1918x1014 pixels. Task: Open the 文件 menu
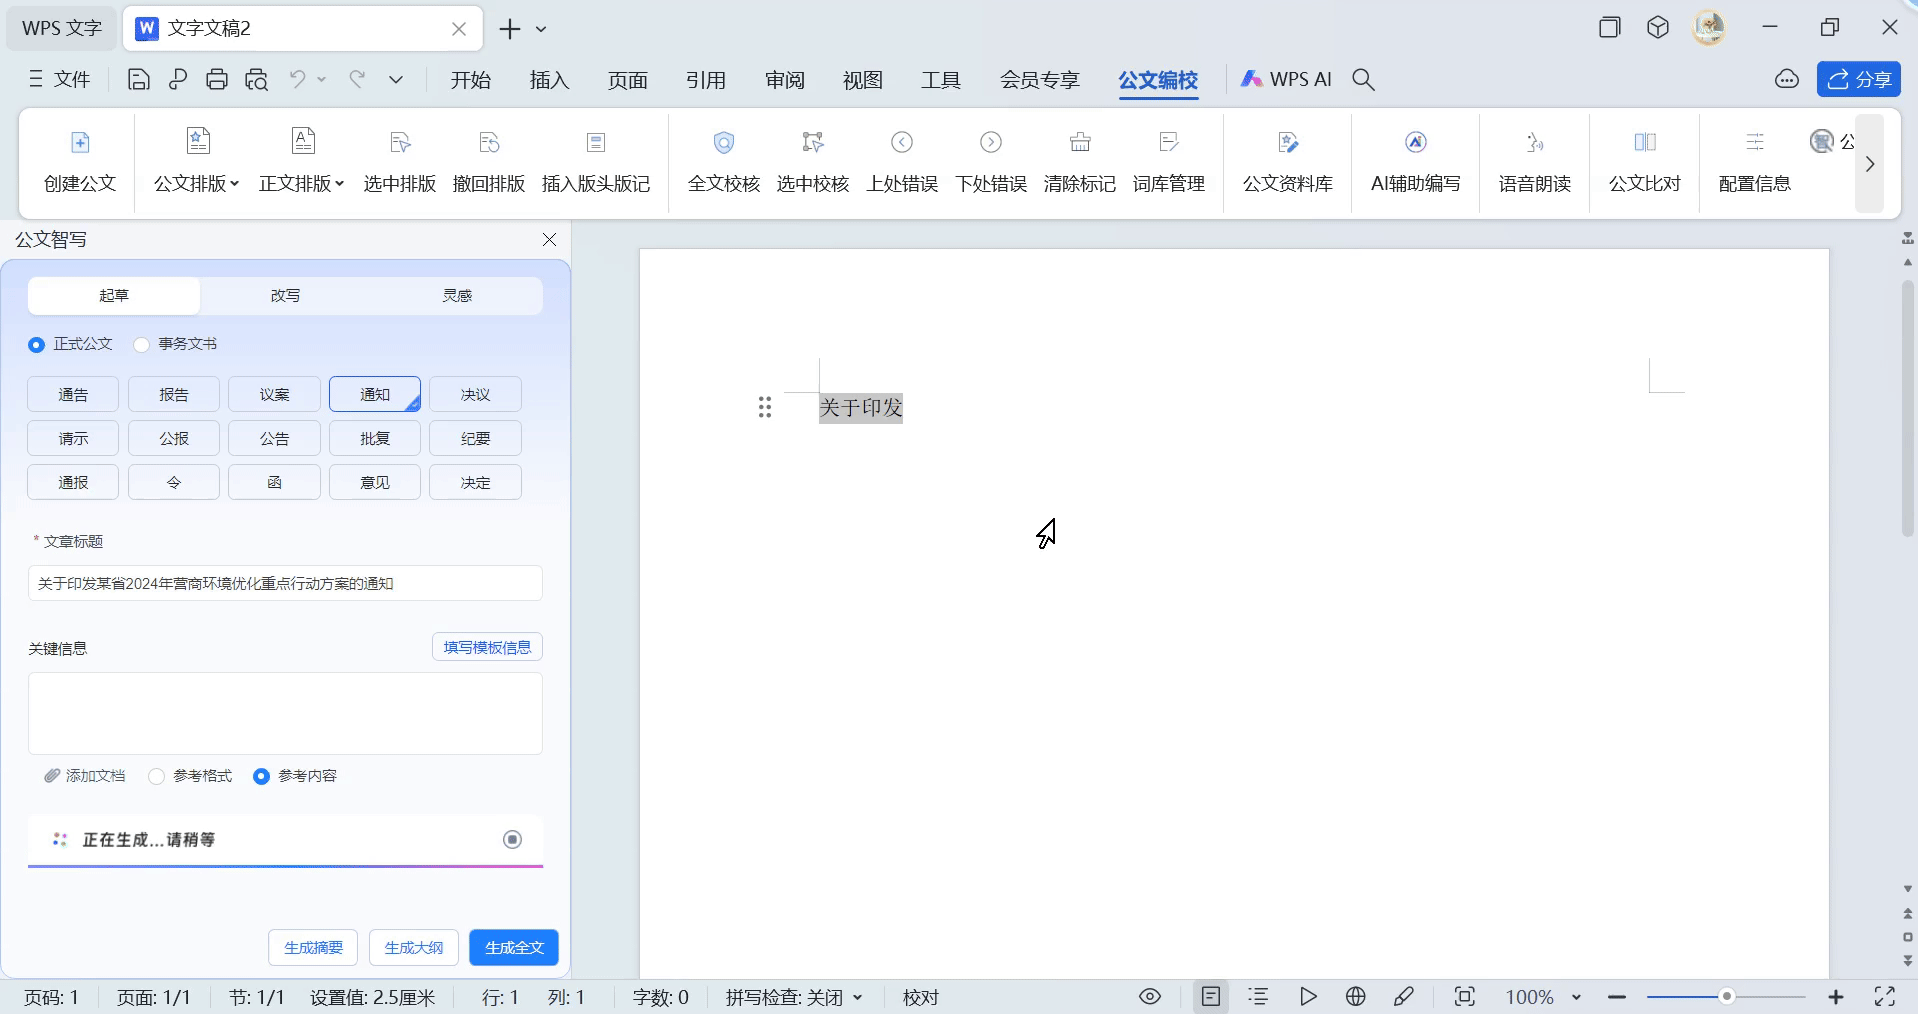[x=60, y=80]
